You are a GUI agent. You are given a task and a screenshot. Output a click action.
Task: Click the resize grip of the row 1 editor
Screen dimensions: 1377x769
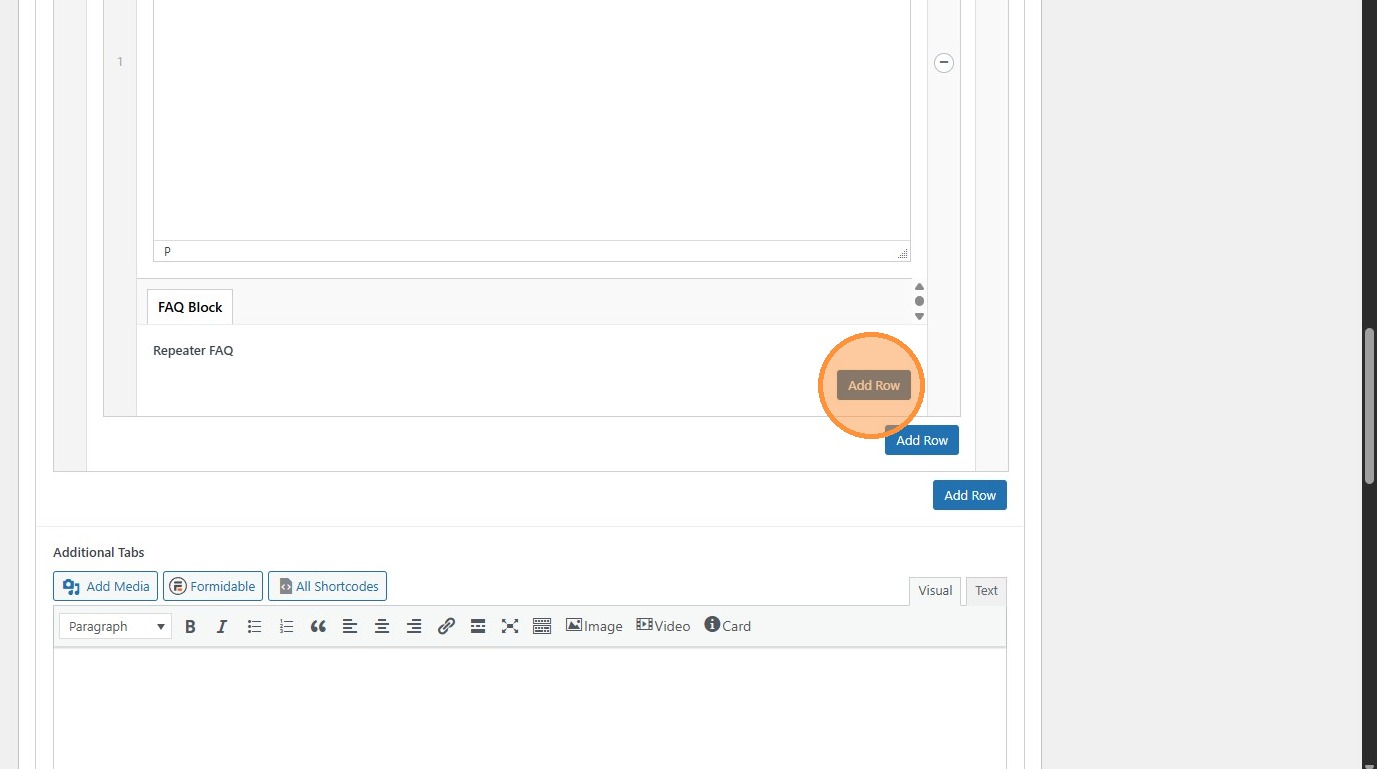click(x=902, y=253)
